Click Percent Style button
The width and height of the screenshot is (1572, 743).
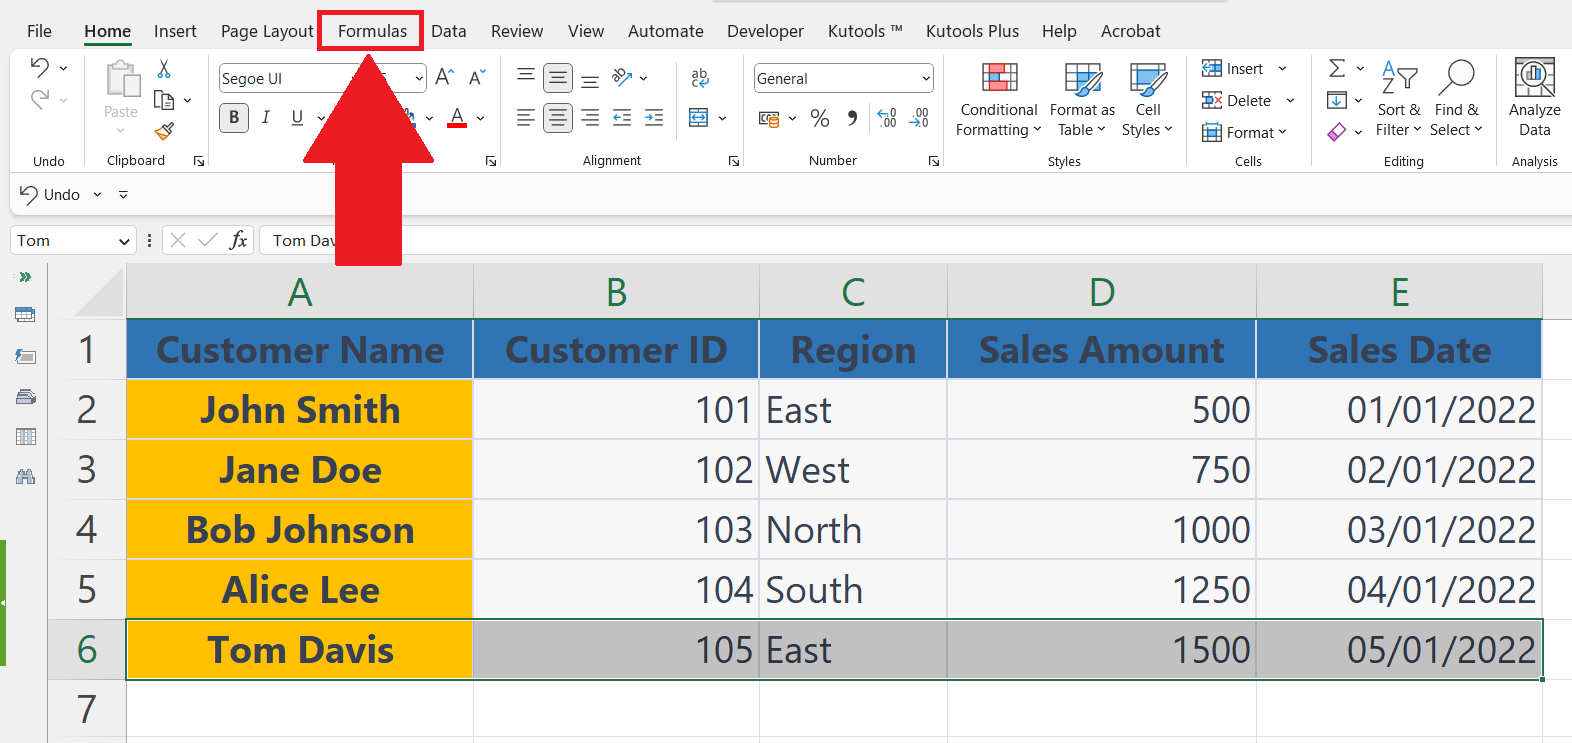(x=820, y=118)
